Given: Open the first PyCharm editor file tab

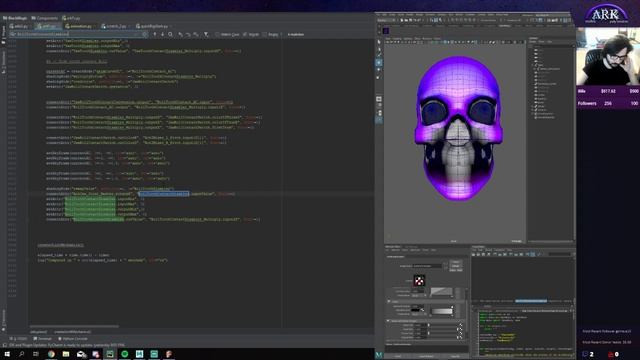Looking at the screenshot, I should click(x=19, y=26).
